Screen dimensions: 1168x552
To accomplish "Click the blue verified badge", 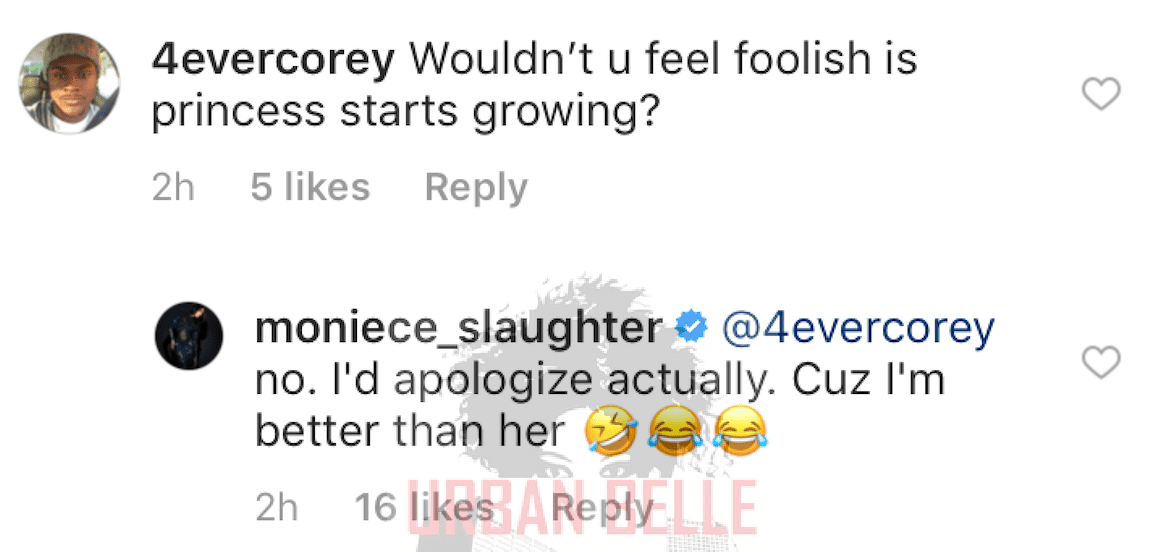I will click(691, 329).
